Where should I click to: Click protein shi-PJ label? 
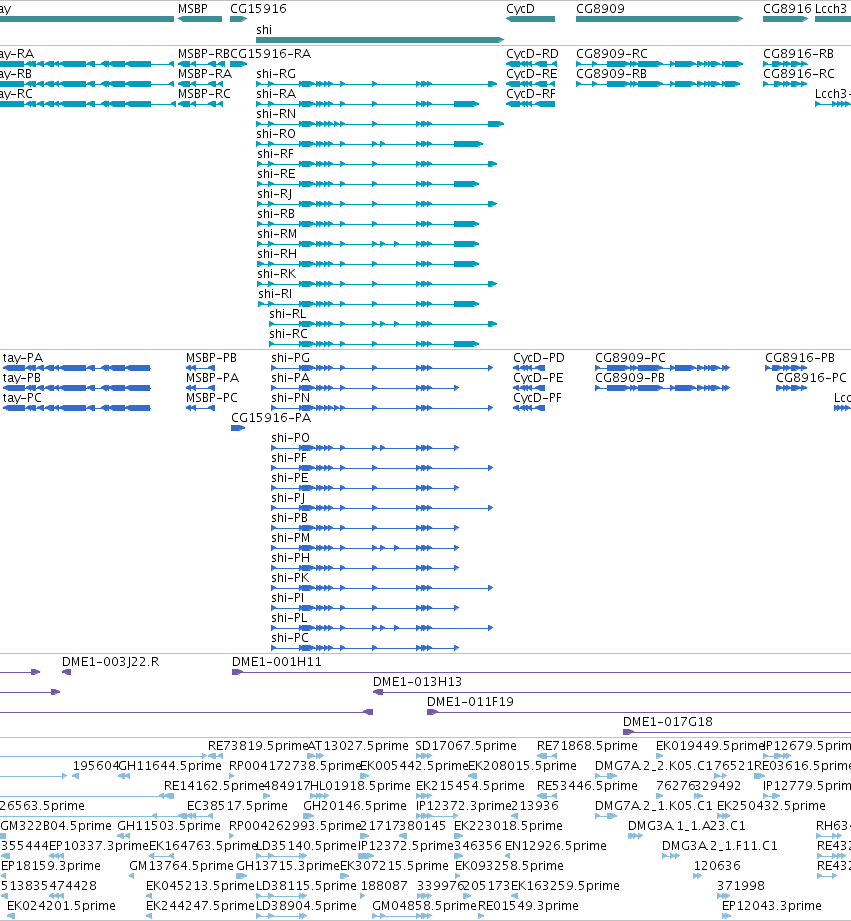(288, 498)
